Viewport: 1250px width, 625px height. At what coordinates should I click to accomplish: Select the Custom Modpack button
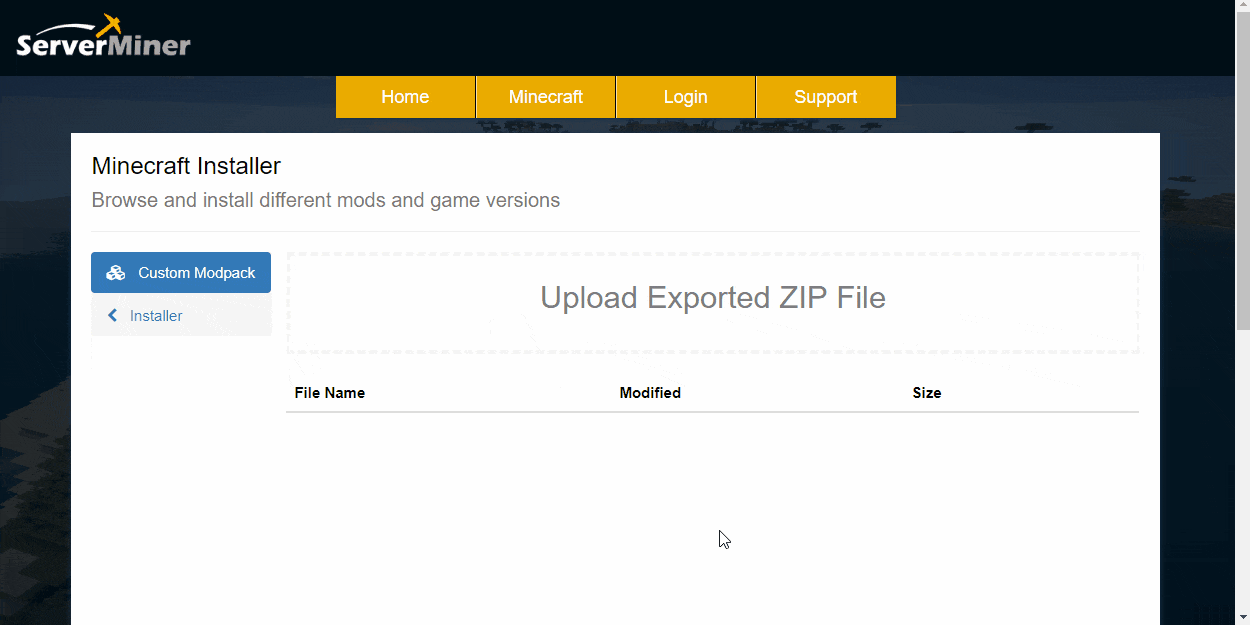[x=181, y=273]
